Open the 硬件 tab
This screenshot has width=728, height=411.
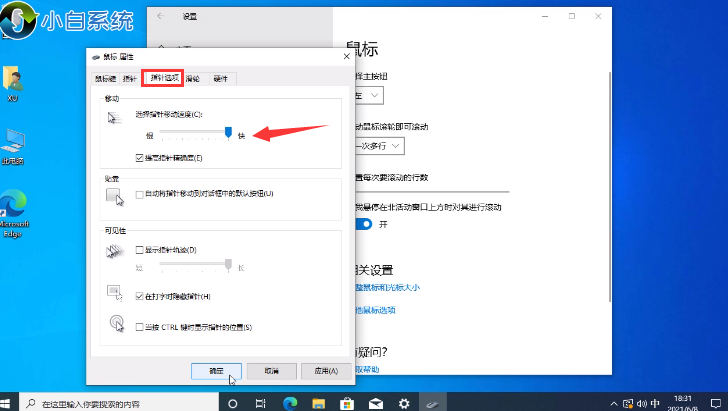(220, 77)
